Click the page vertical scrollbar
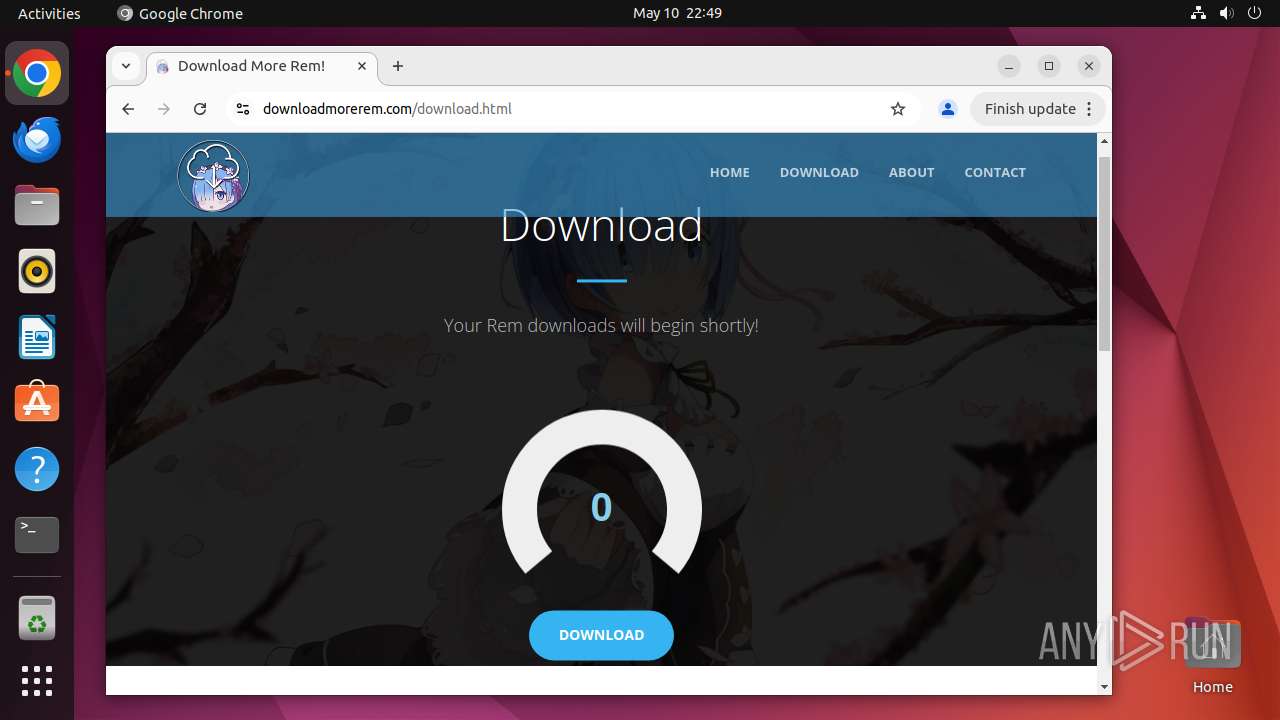 pos(1104,253)
